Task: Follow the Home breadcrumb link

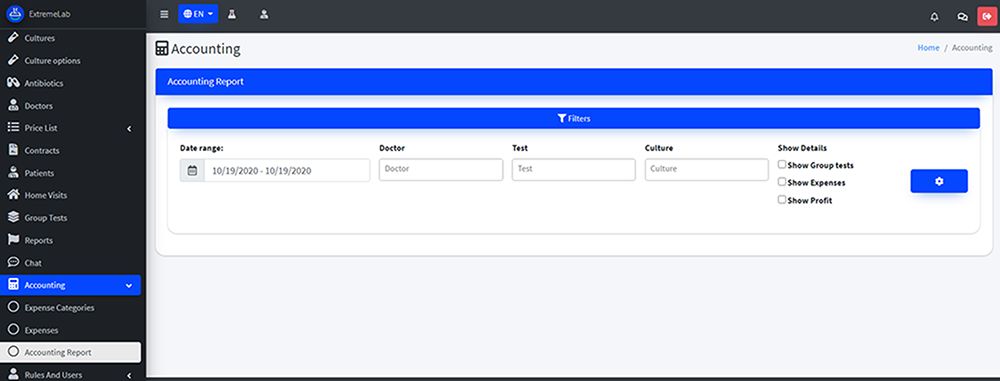Action: (928, 48)
